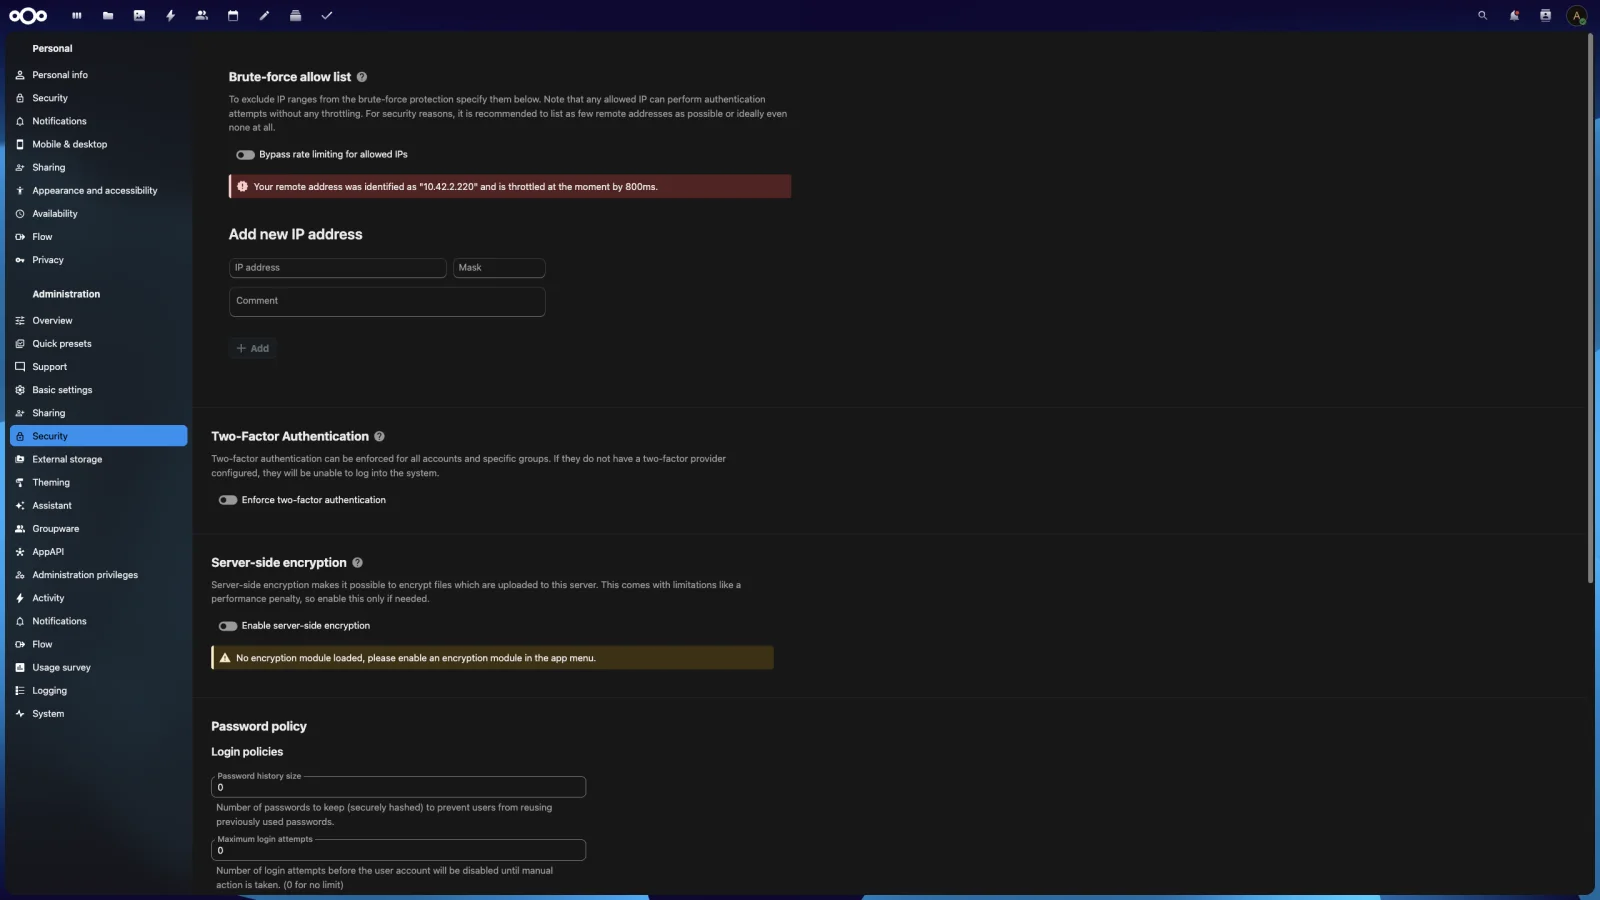Click help icon beside Two-Factor Authentication
This screenshot has height=900, width=1600.
[379, 436]
